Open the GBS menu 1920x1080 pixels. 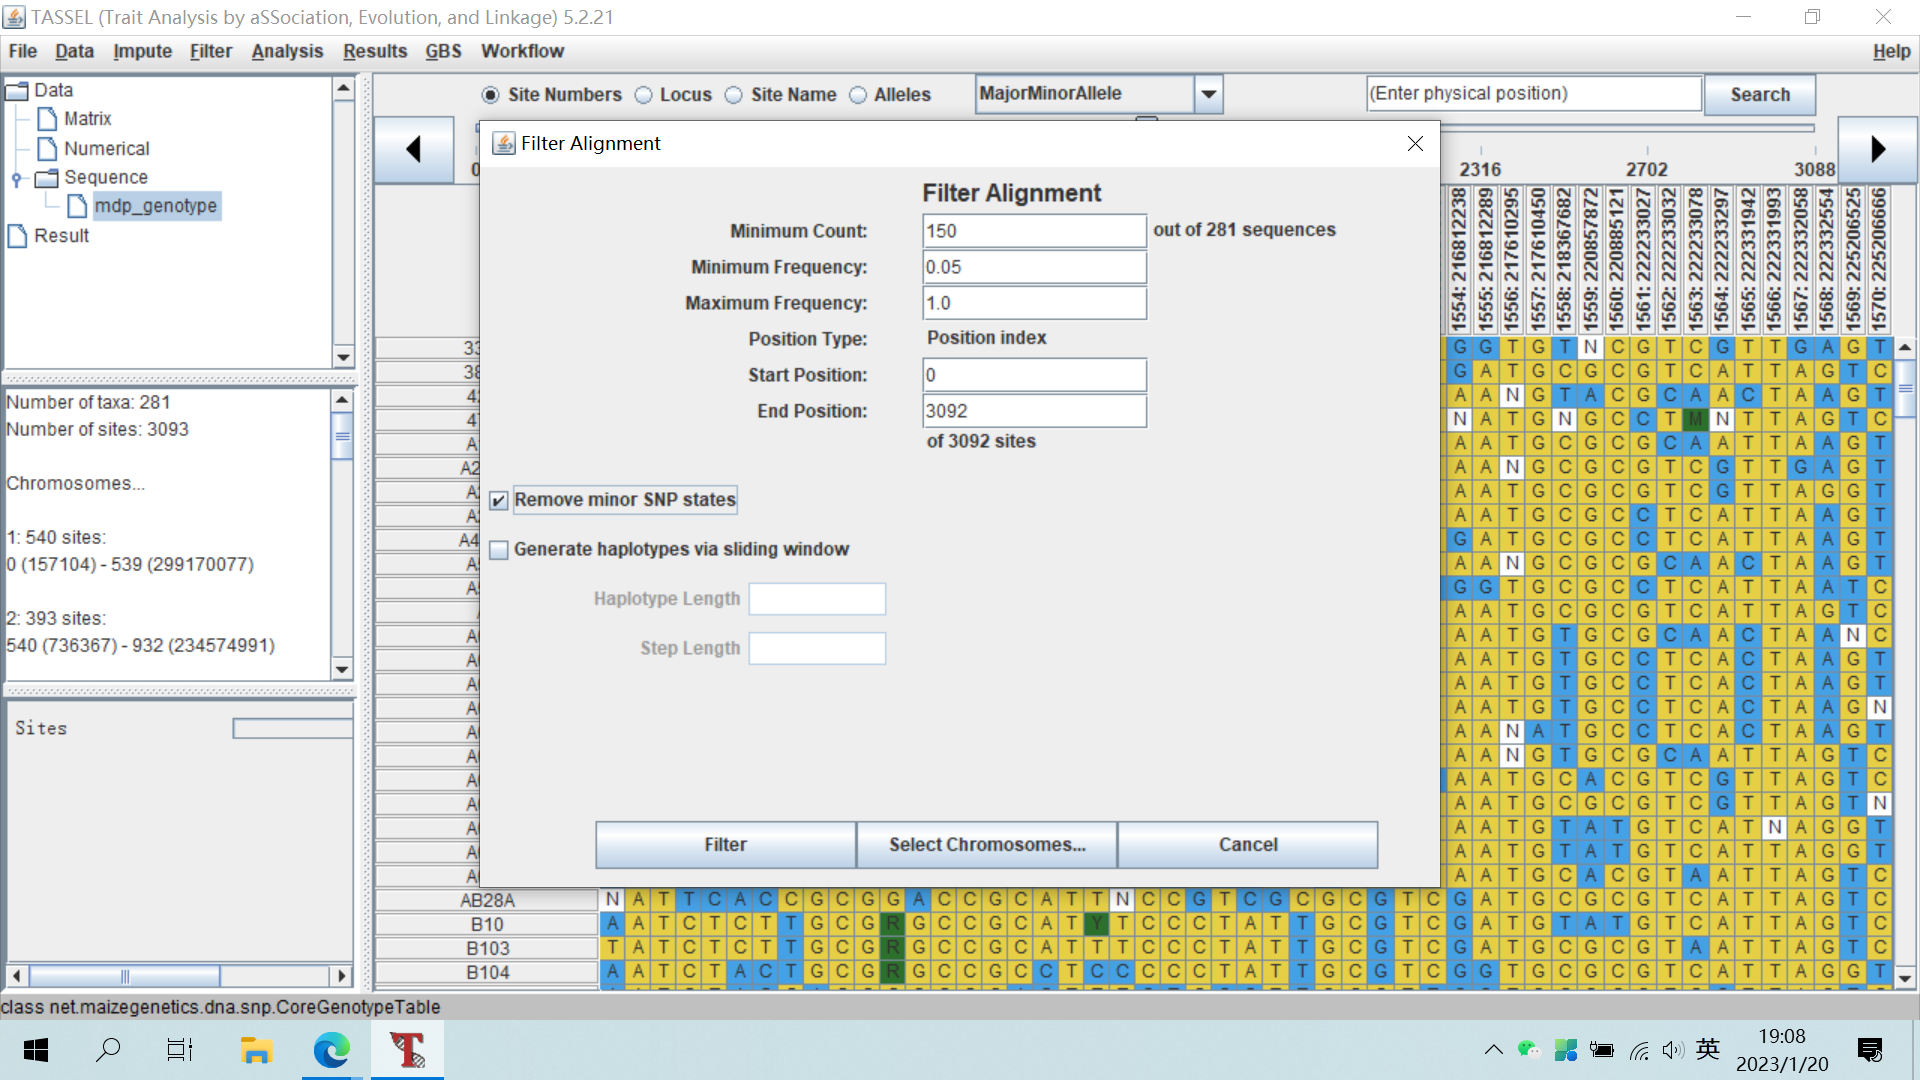pos(443,51)
